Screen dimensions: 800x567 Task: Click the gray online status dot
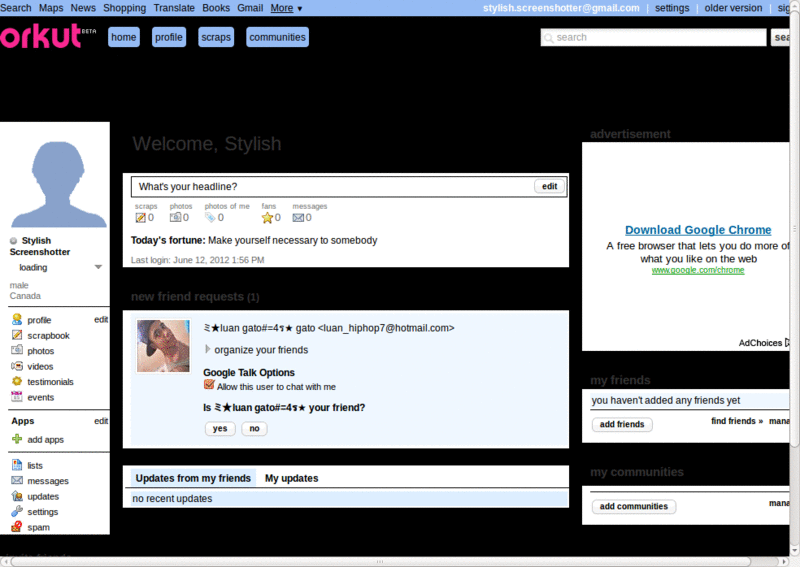[13, 241]
